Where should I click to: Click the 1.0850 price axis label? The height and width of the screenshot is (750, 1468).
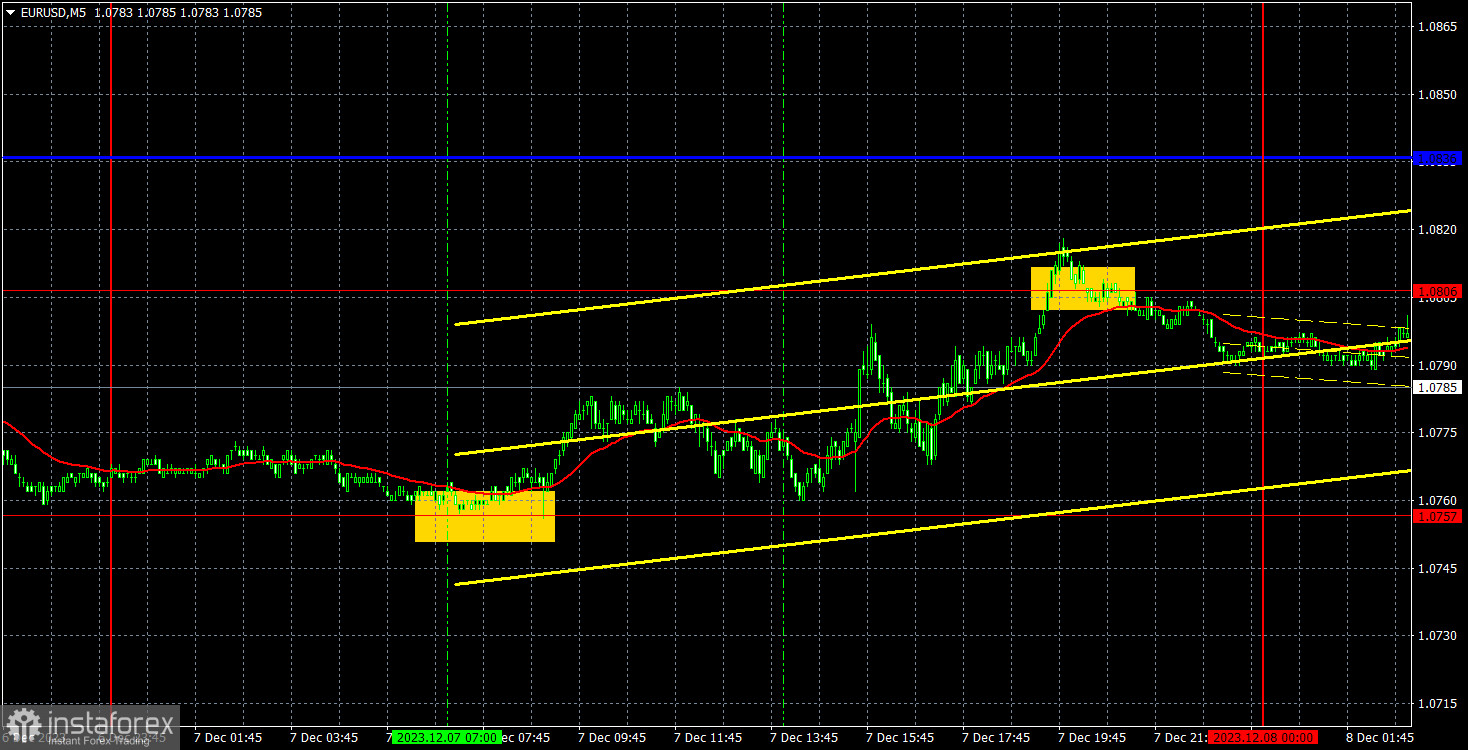pos(1436,94)
